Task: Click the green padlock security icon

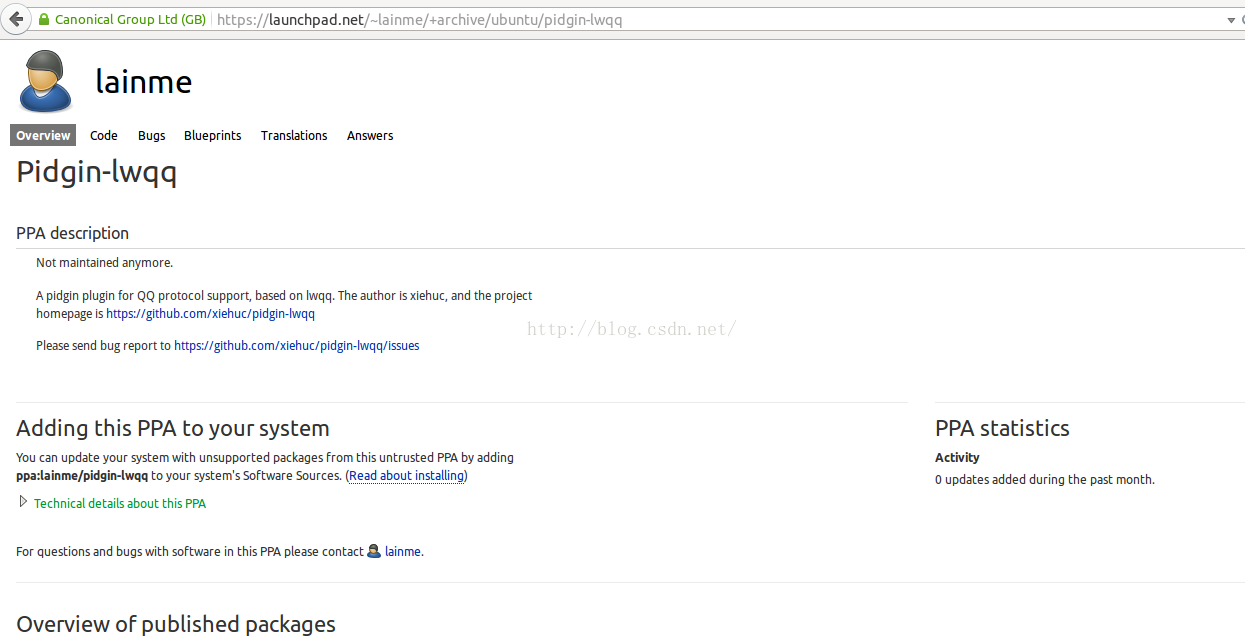Action: coord(44,20)
